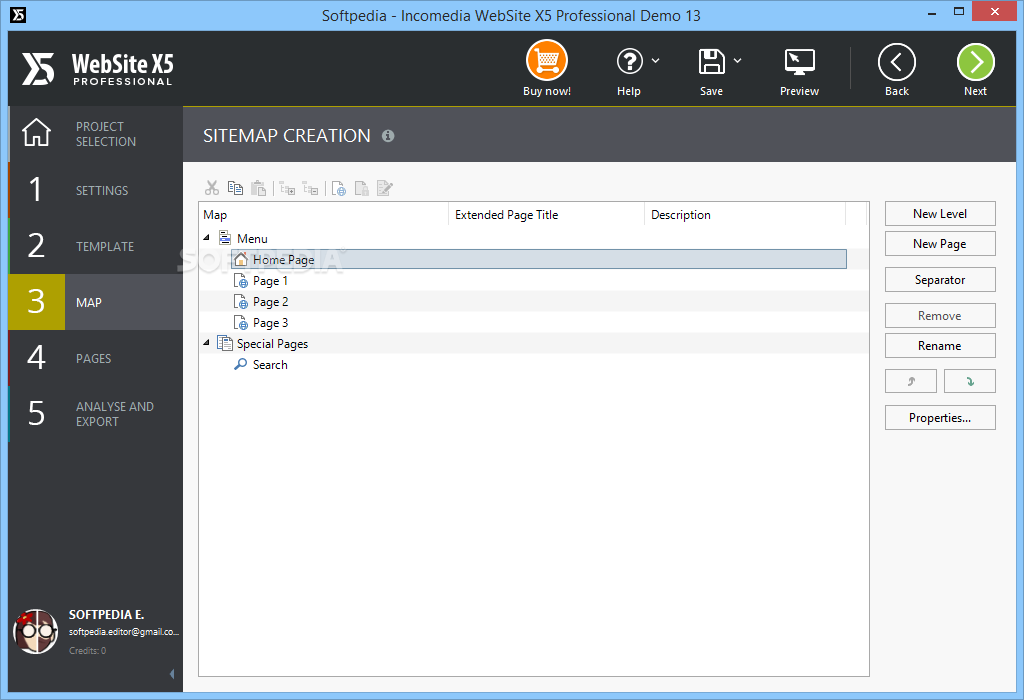Collapse the Special Pages tree node
The height and width of the screenshot is (700, 1024).
(206, 342)
